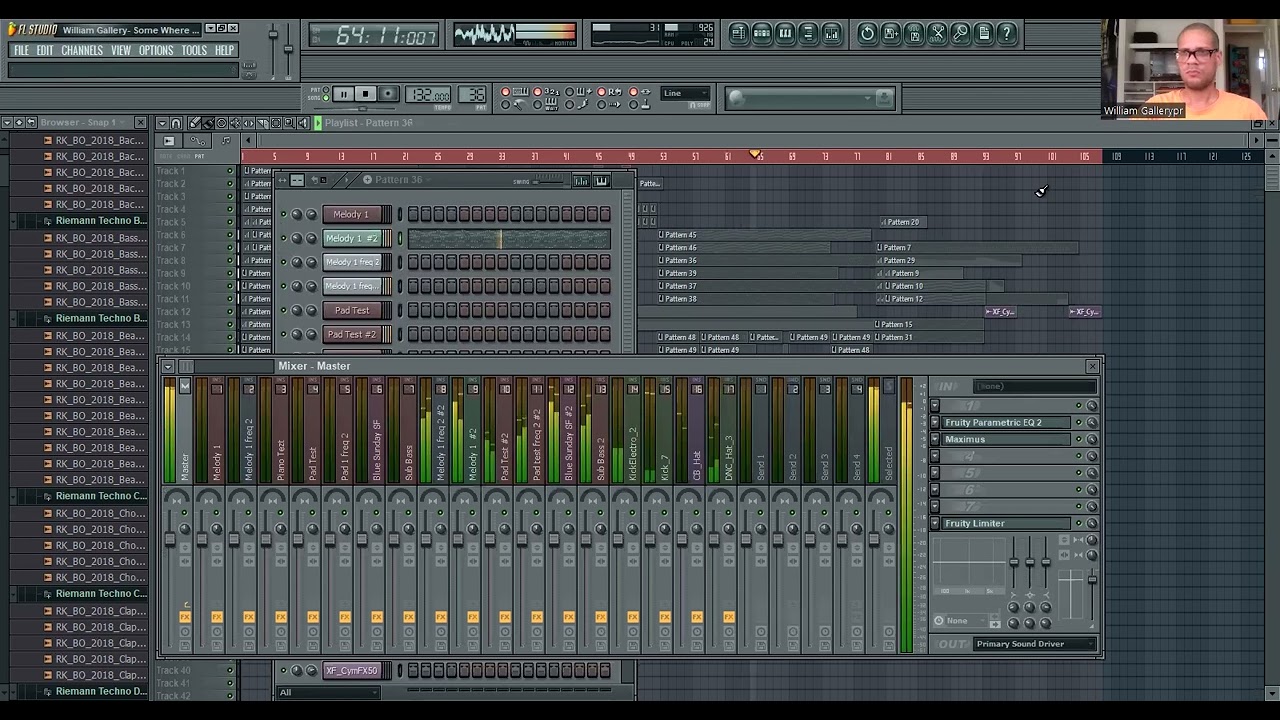Mute Track 1 in the playlist

pos(230,171)
